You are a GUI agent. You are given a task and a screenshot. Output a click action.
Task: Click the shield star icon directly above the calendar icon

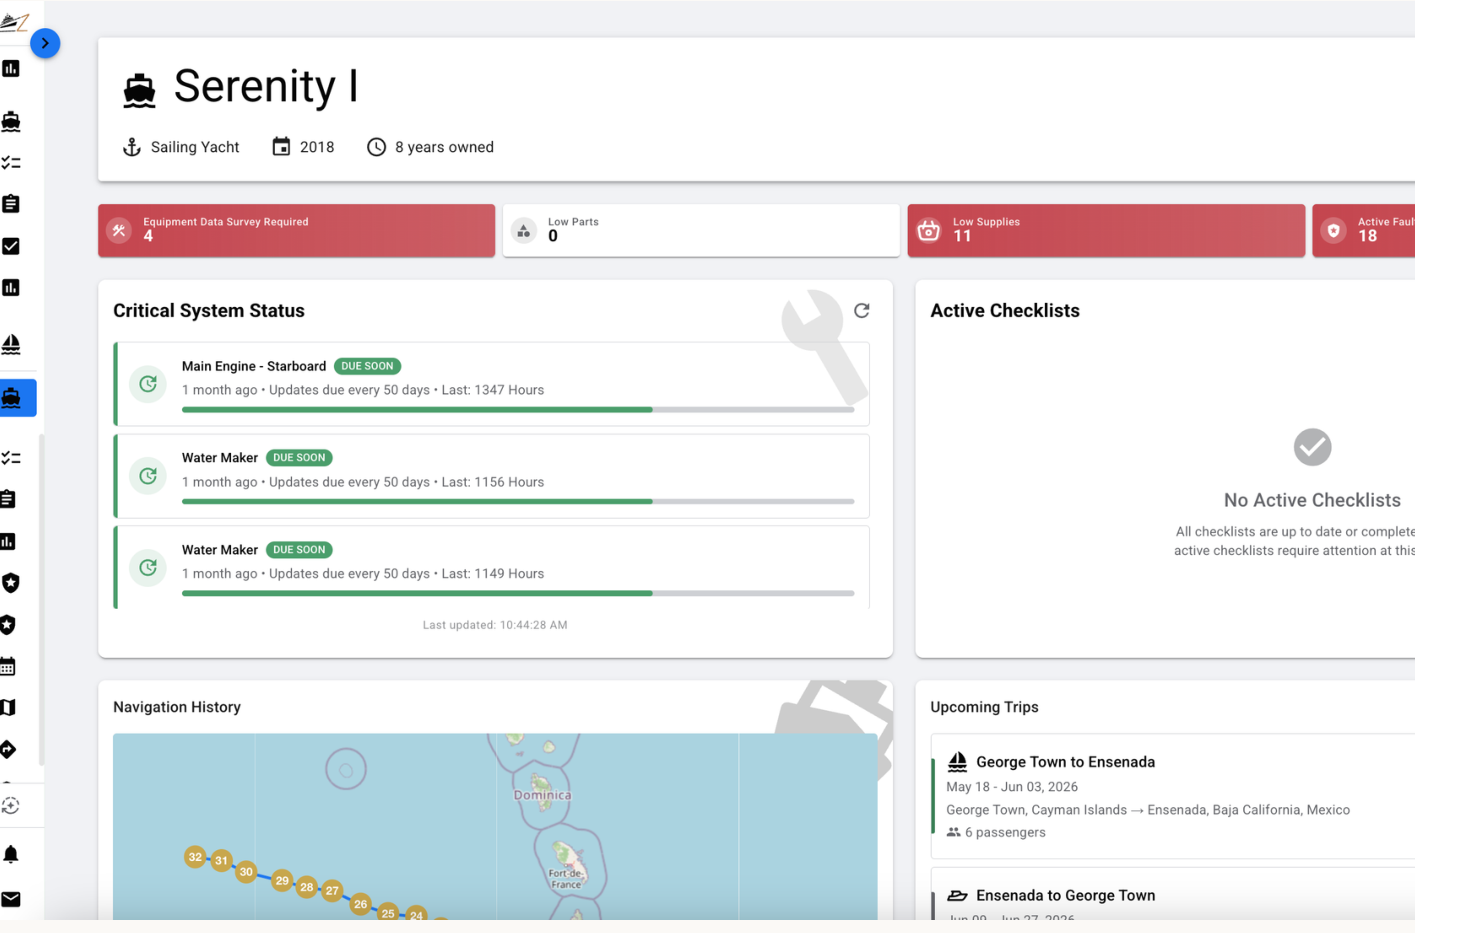8,625
